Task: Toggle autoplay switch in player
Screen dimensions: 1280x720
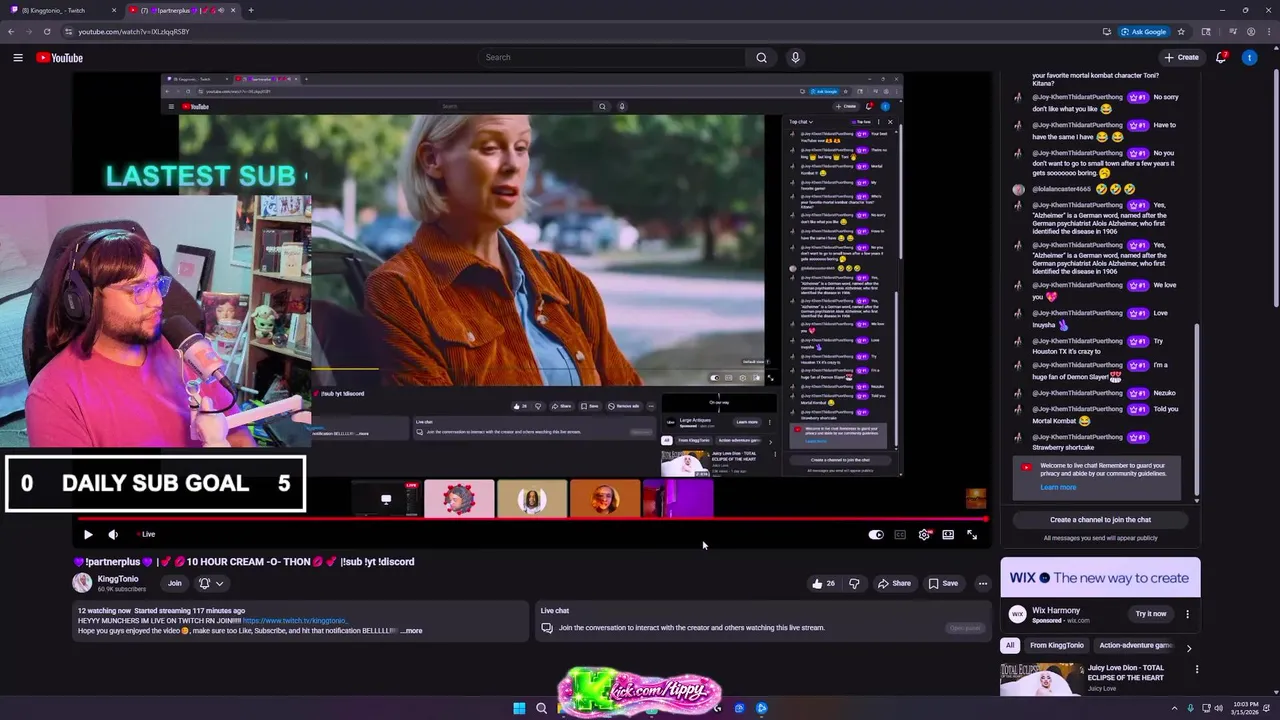Action: pos(876,535)
